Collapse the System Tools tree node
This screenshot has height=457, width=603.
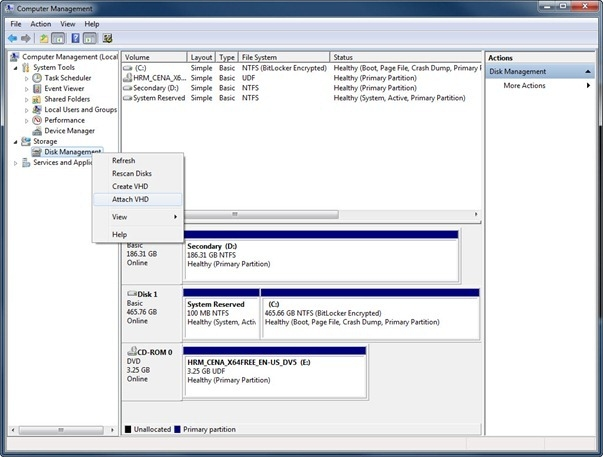click(15, 68)
